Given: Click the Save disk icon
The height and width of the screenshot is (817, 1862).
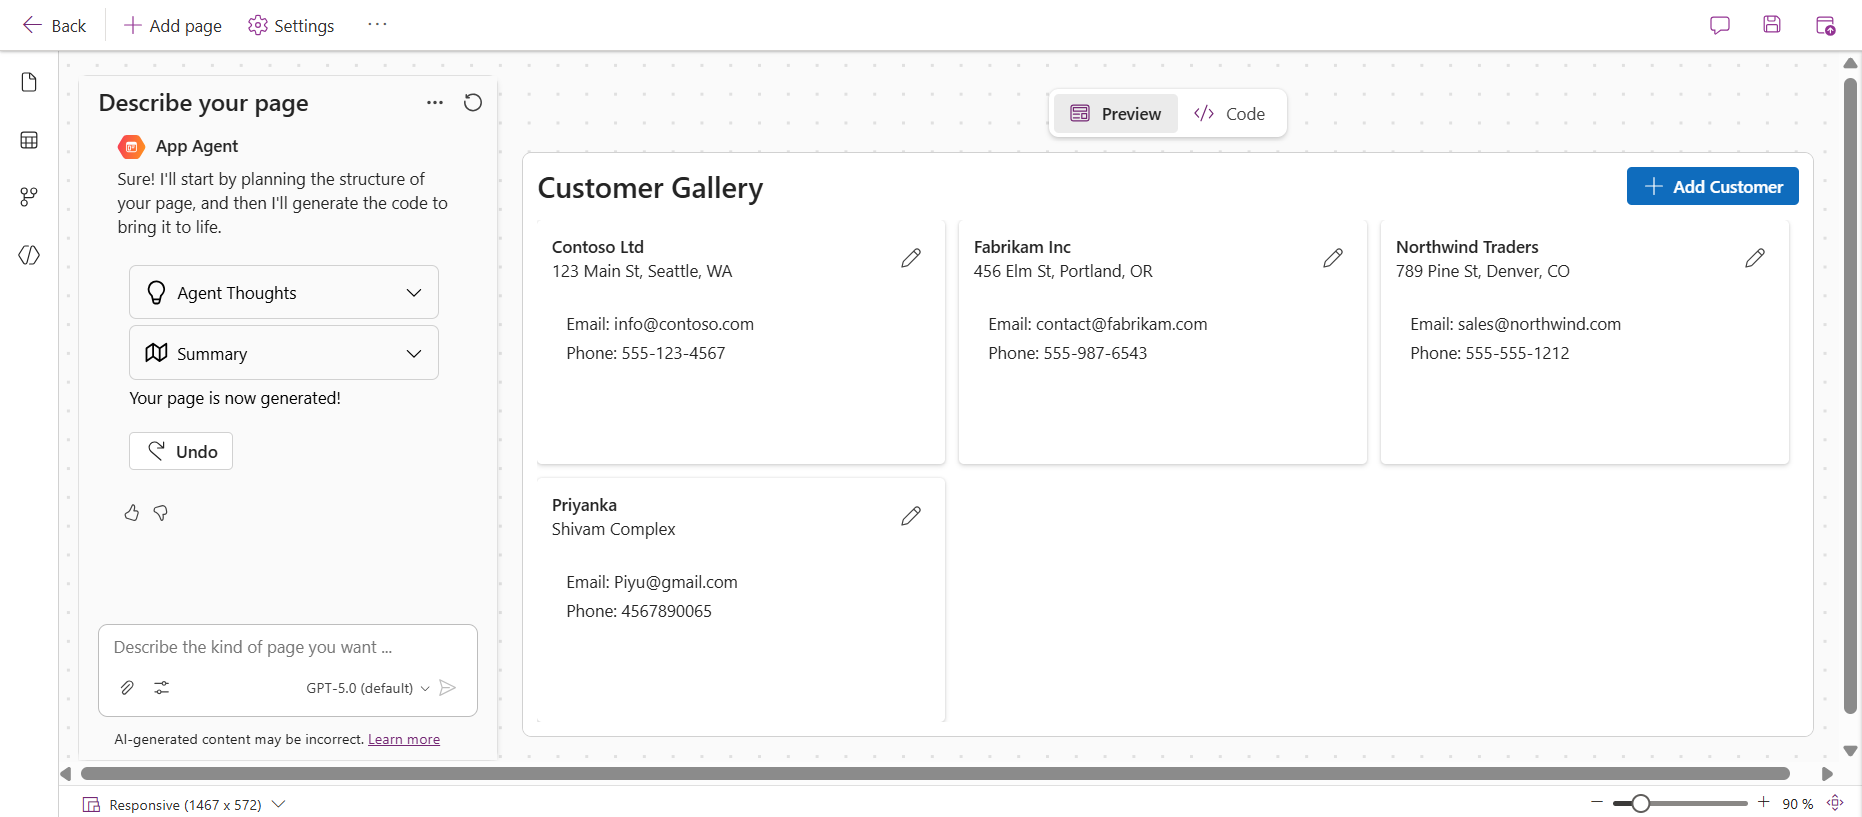Looking at the screenshot, I should 1772,25.
